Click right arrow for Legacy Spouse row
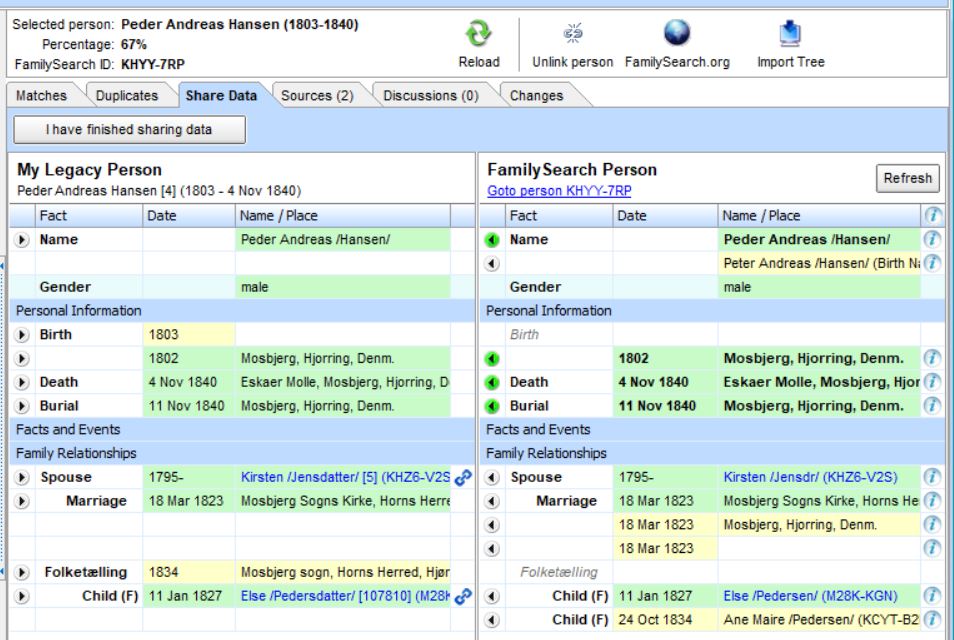954x640 pixels. (x=22, y=477)
